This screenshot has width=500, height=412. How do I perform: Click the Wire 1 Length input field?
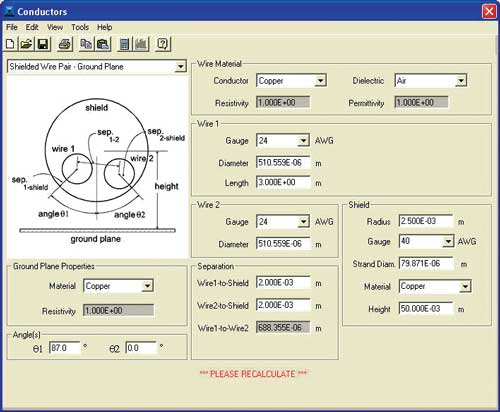[x=283, y=183]
